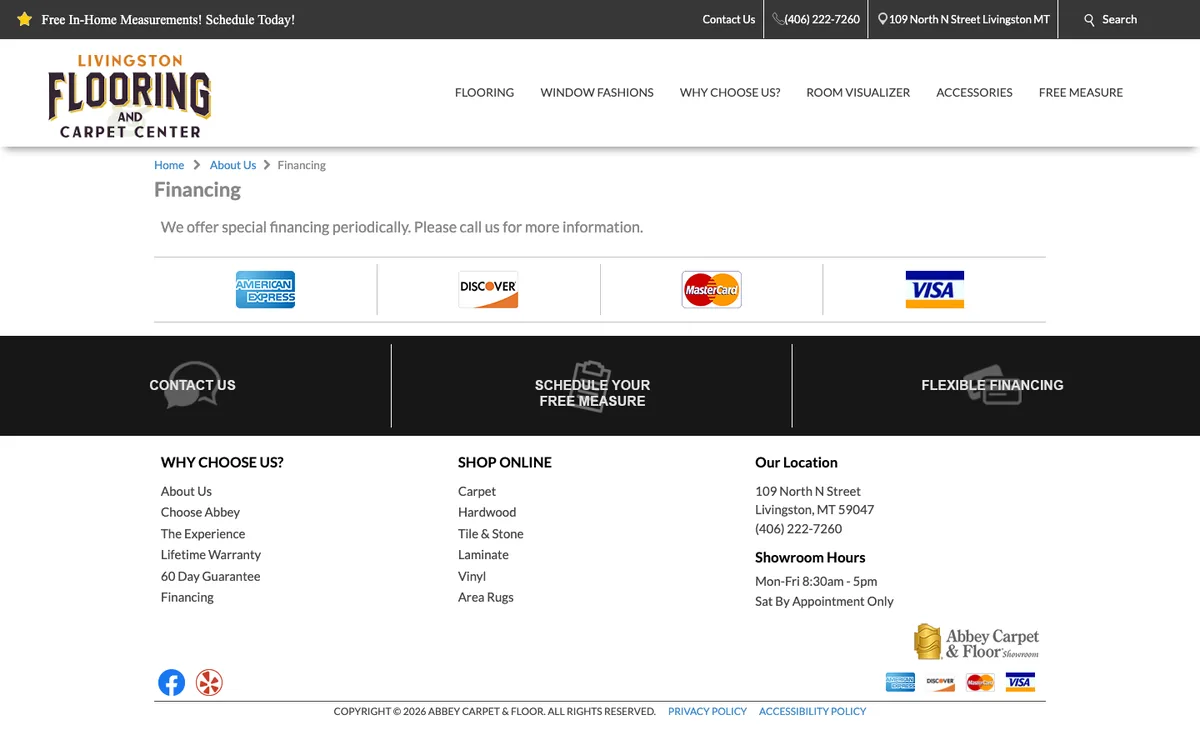Shop Carpet in footer
1200x750 pixels.
click(477, 491)
